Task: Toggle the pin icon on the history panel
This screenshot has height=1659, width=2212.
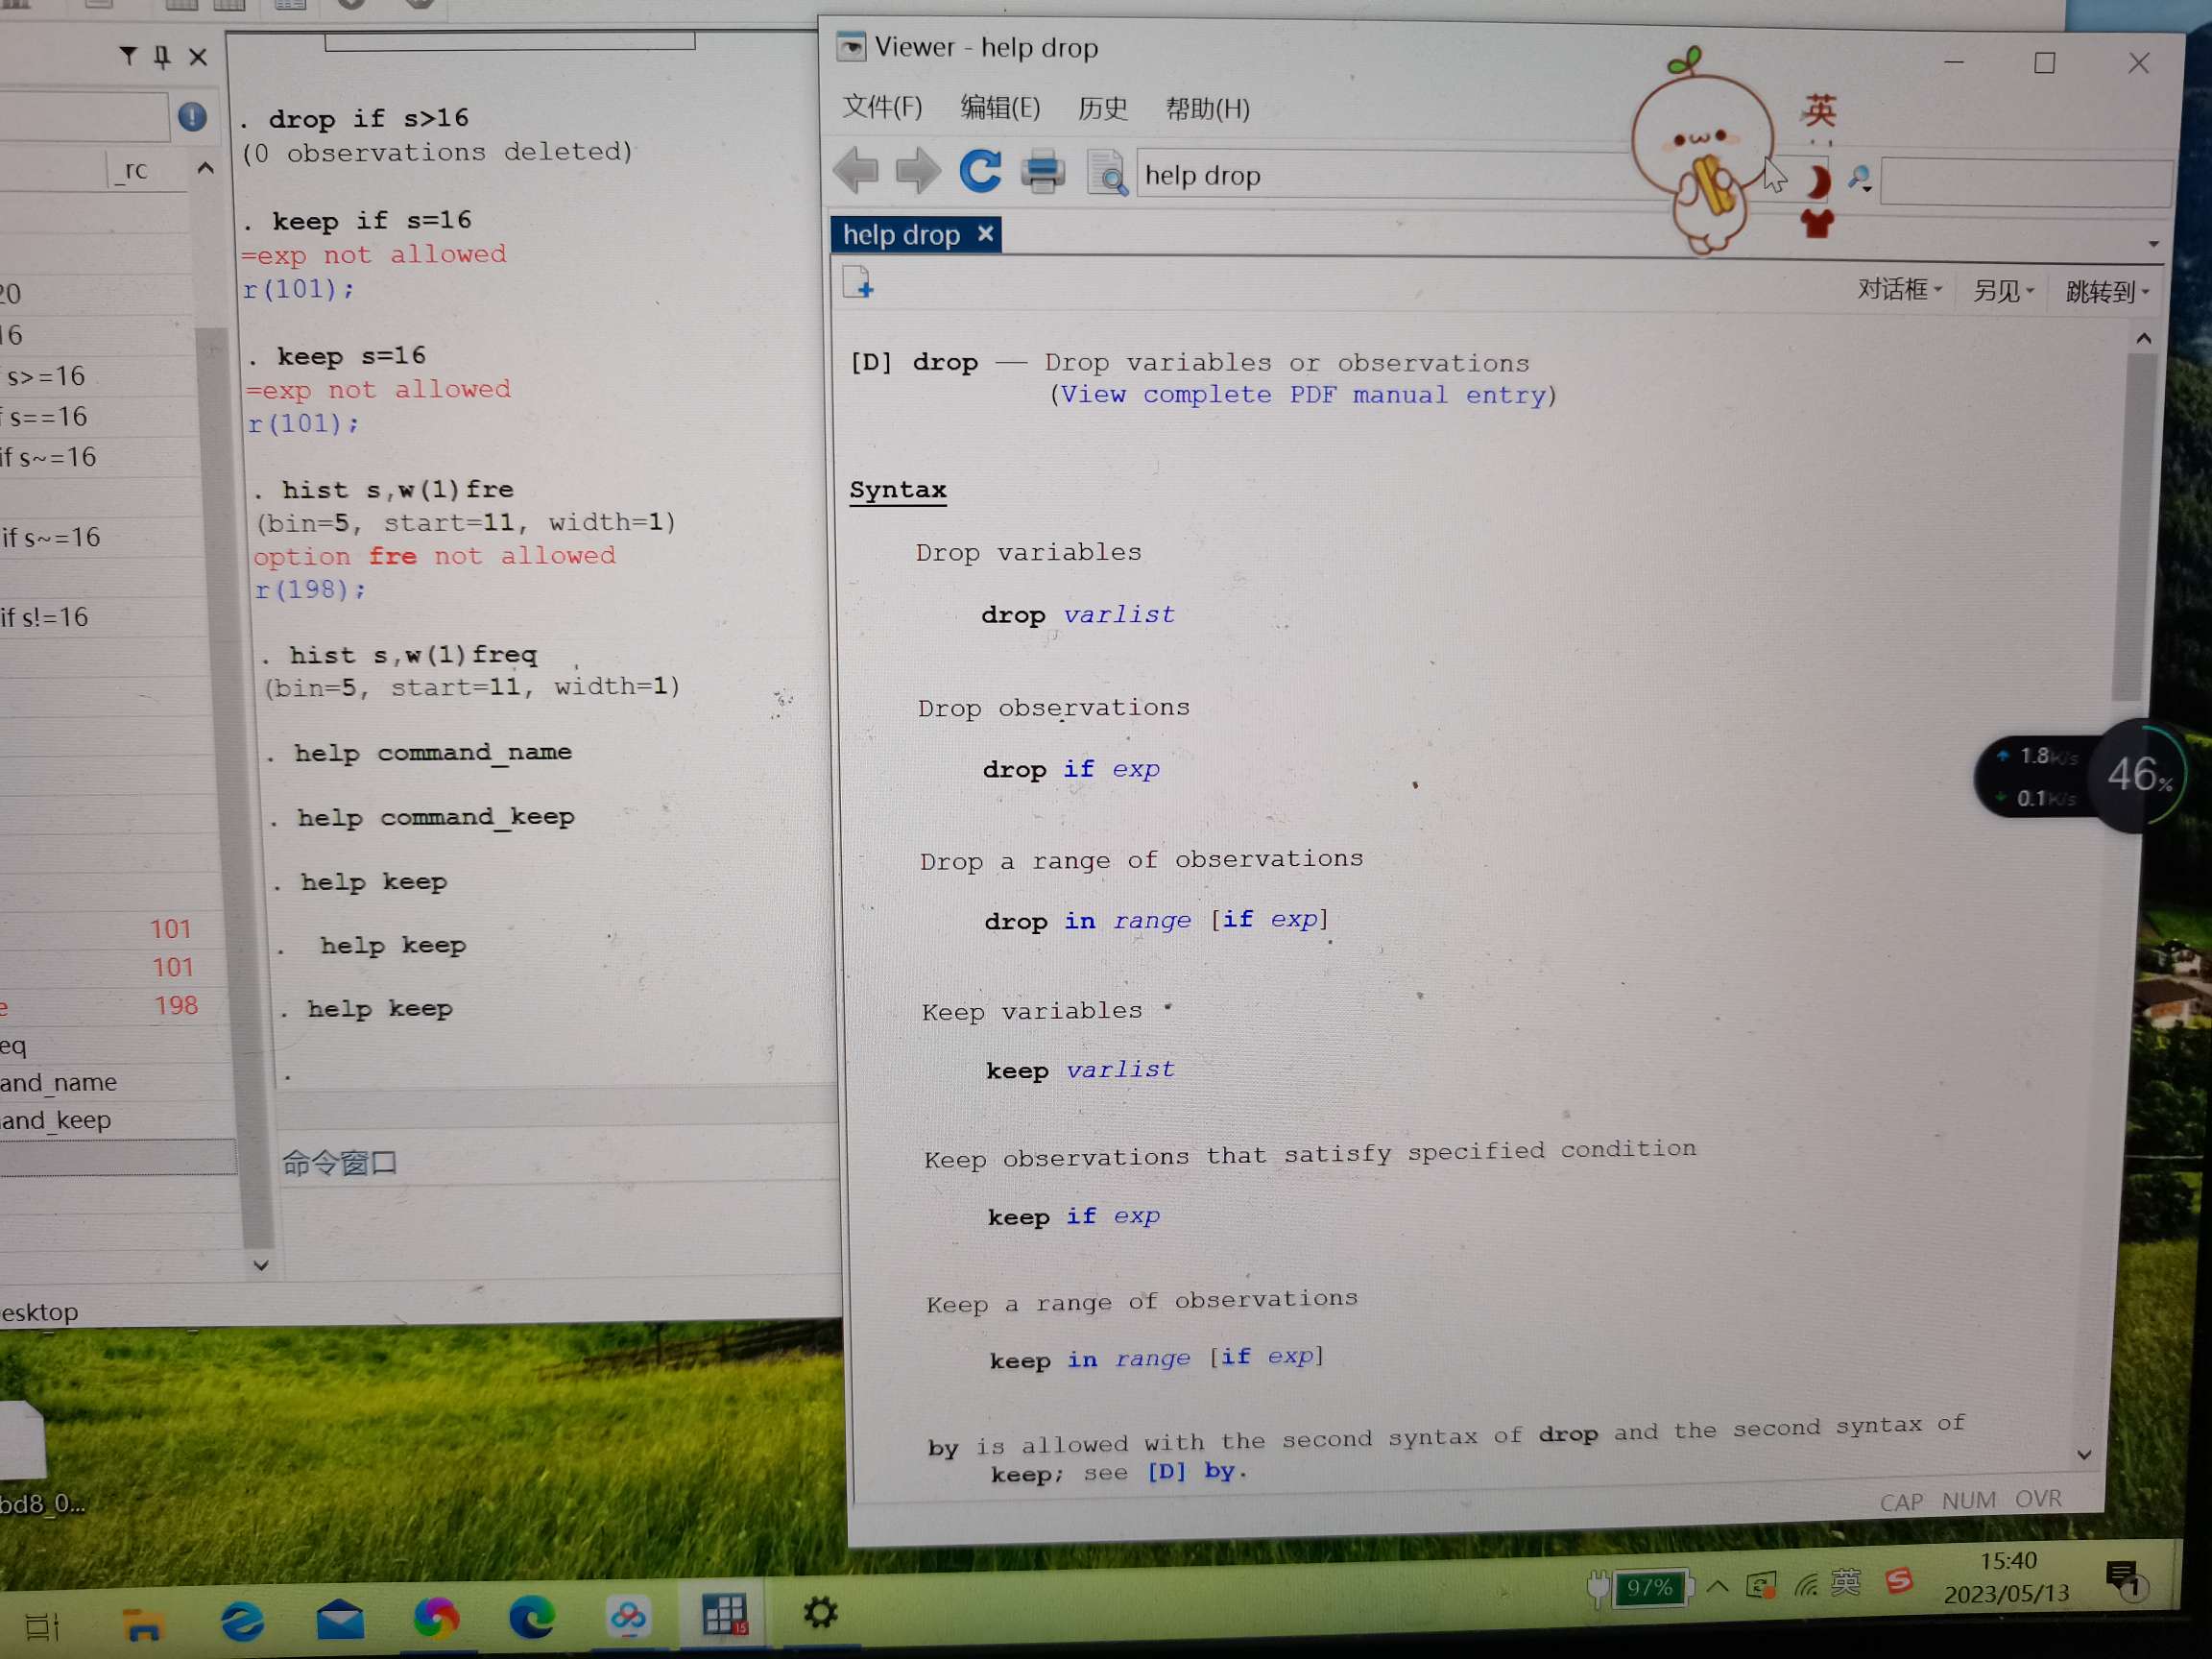Action: click(x=162, y=57)
